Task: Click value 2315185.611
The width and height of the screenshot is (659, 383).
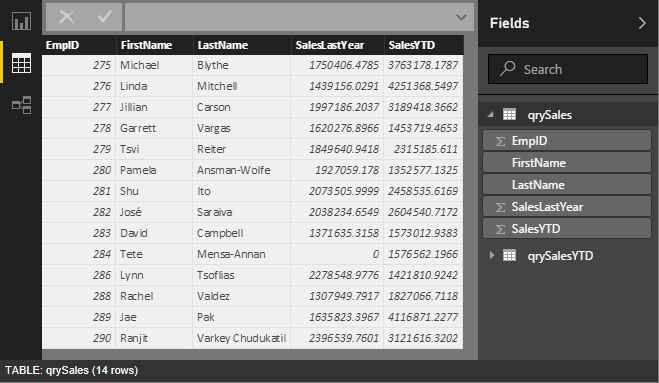Action: pyautogui.click(x=426, y=149)
